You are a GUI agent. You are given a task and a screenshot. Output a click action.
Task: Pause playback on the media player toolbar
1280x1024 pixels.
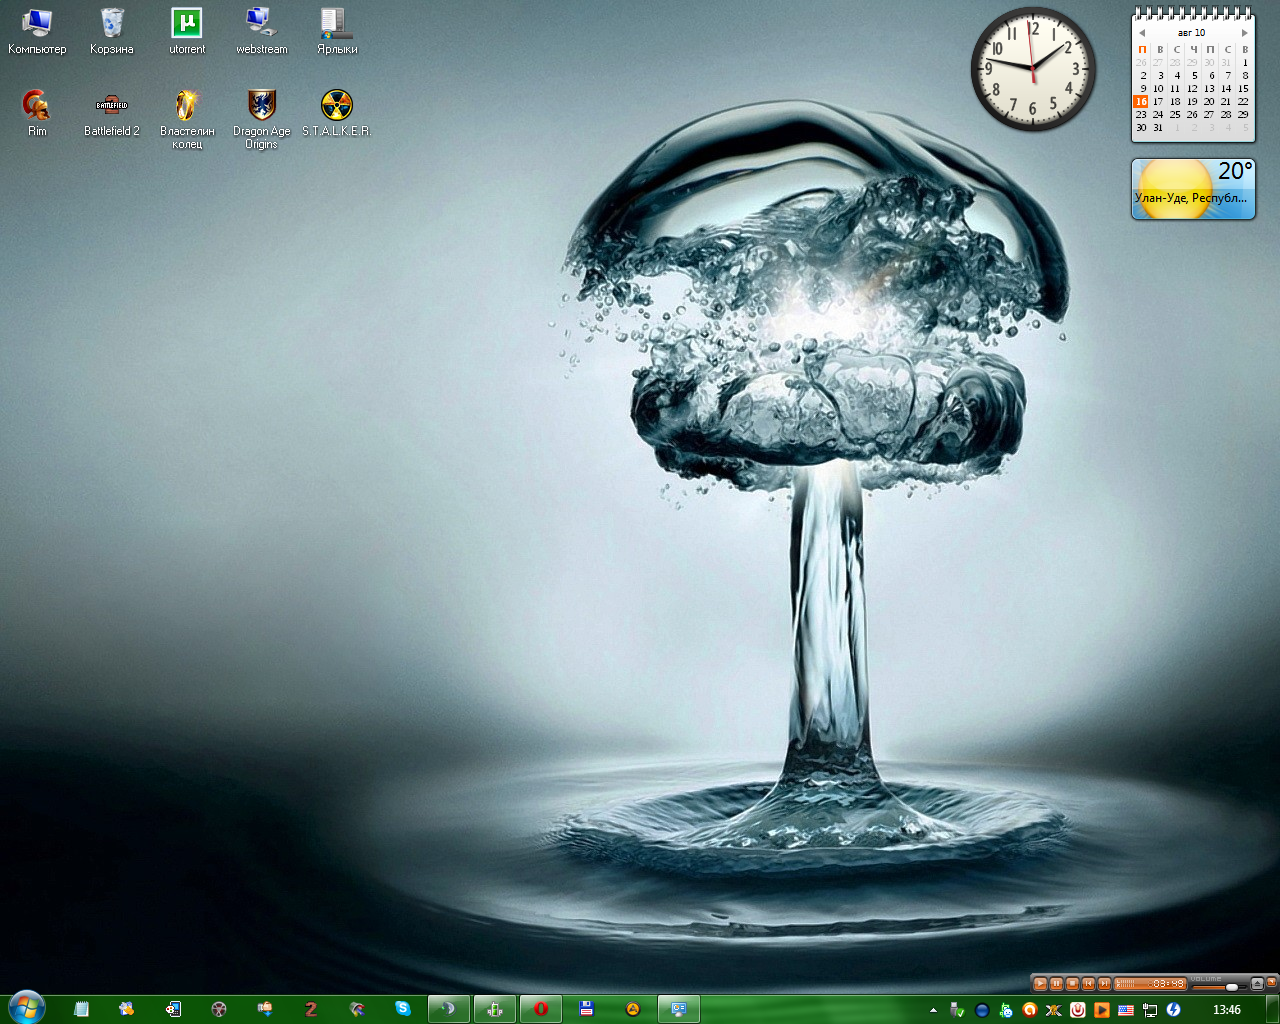click(1056, 984)
